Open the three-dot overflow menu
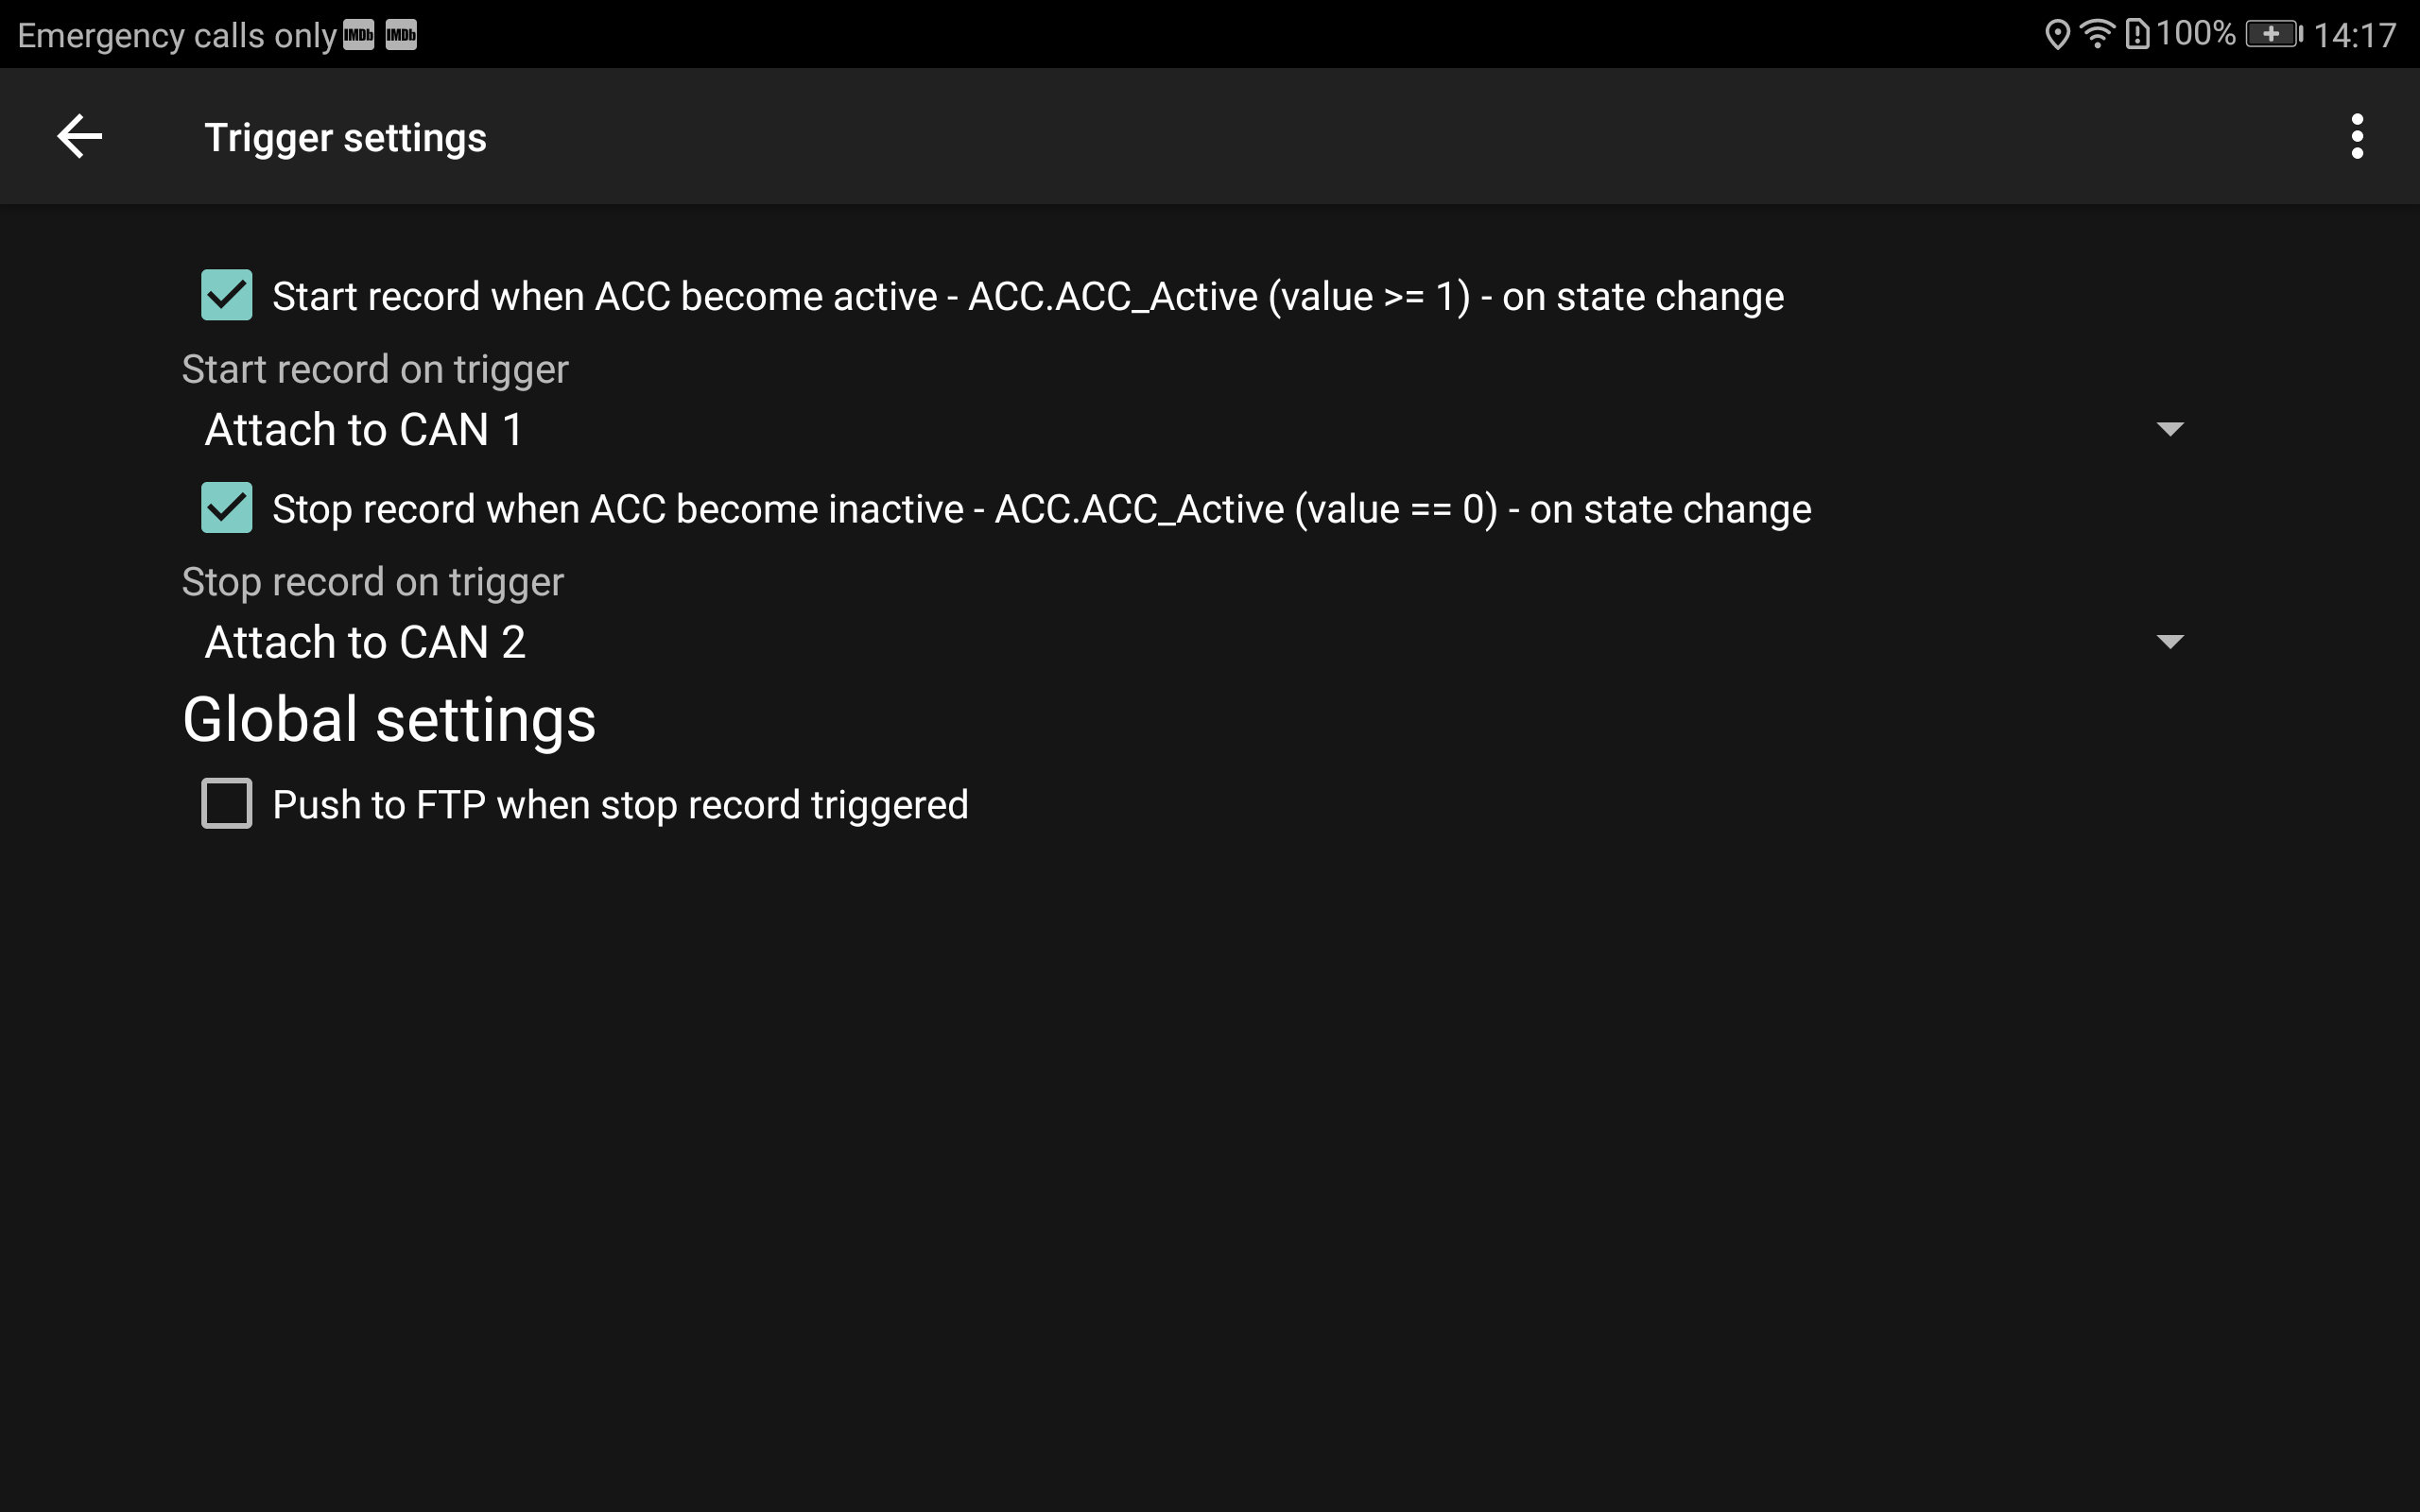Viewport: 2420px width, 1512px height. pyautogui.click(x=2357, y=137)
